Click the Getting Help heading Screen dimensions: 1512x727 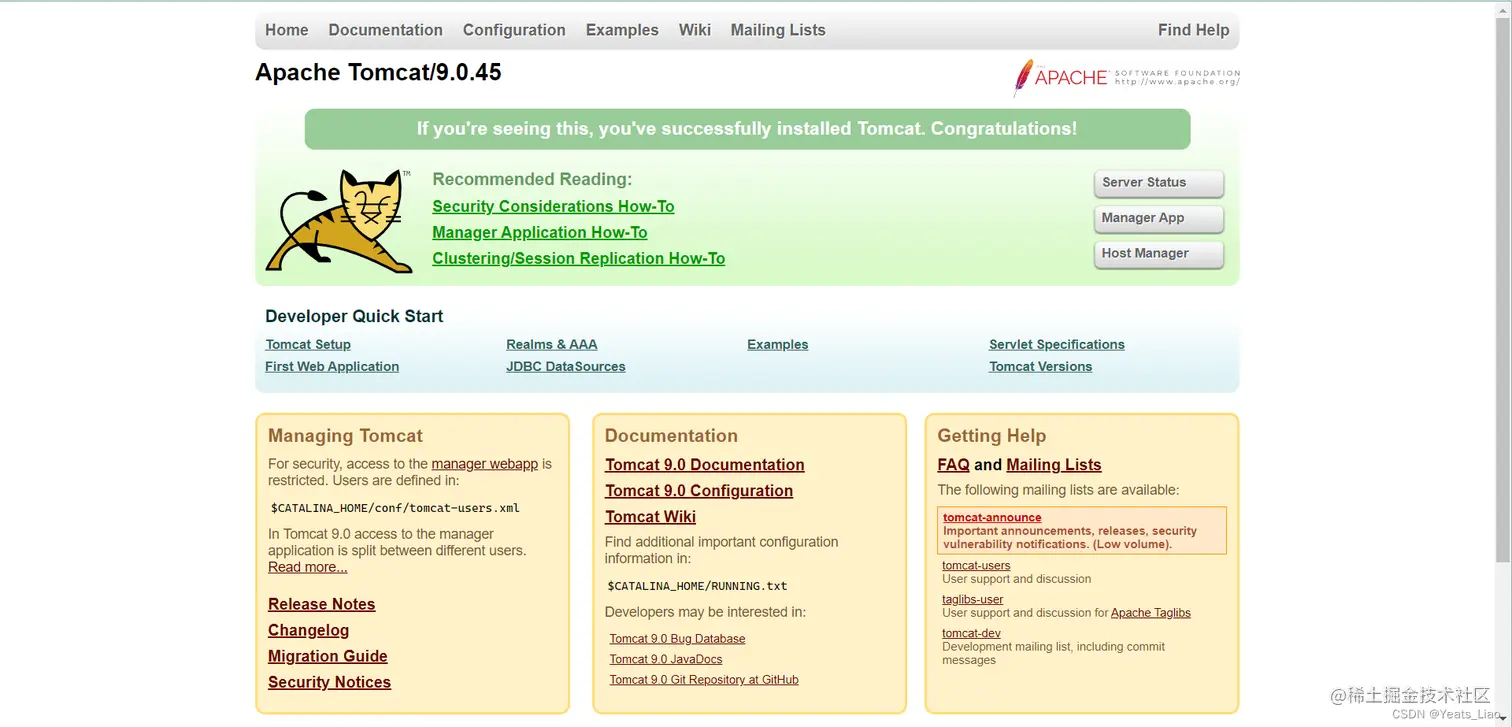point(992,436)
